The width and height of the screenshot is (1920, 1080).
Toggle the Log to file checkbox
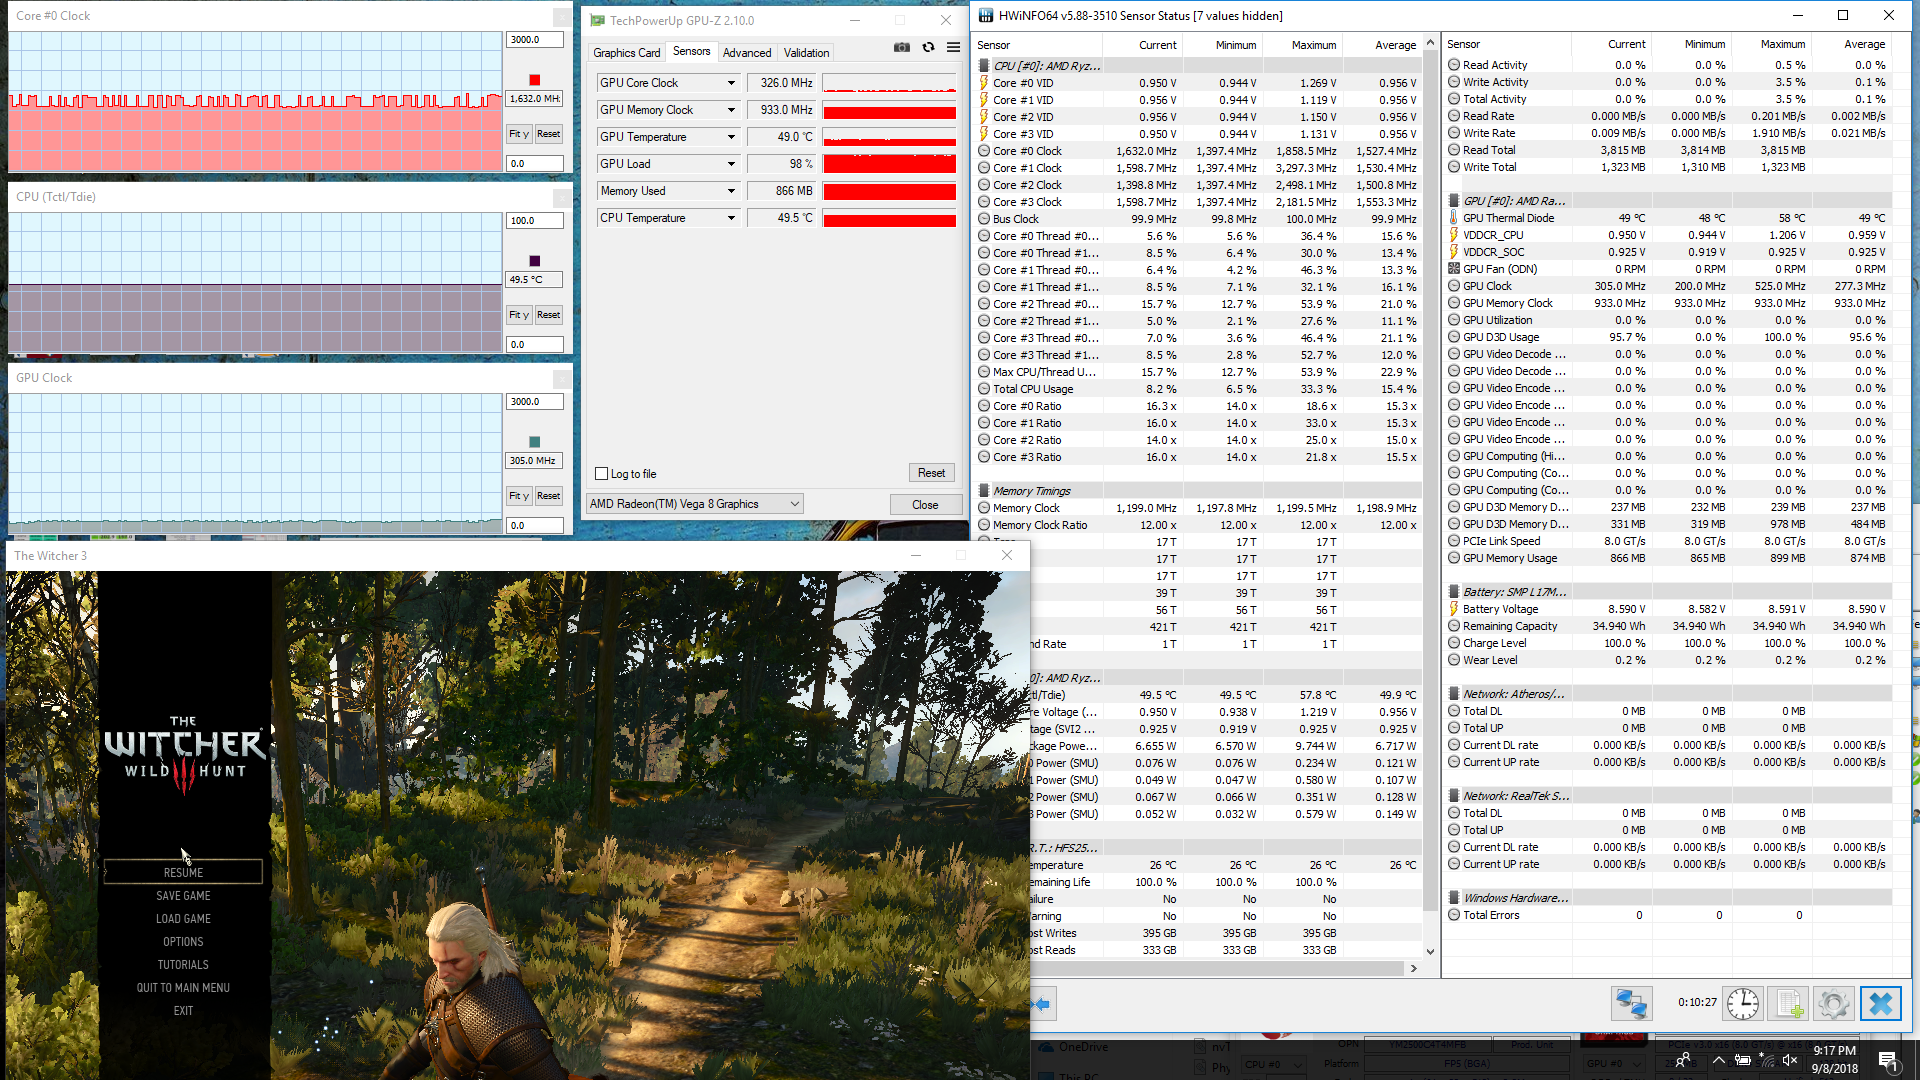601,474
